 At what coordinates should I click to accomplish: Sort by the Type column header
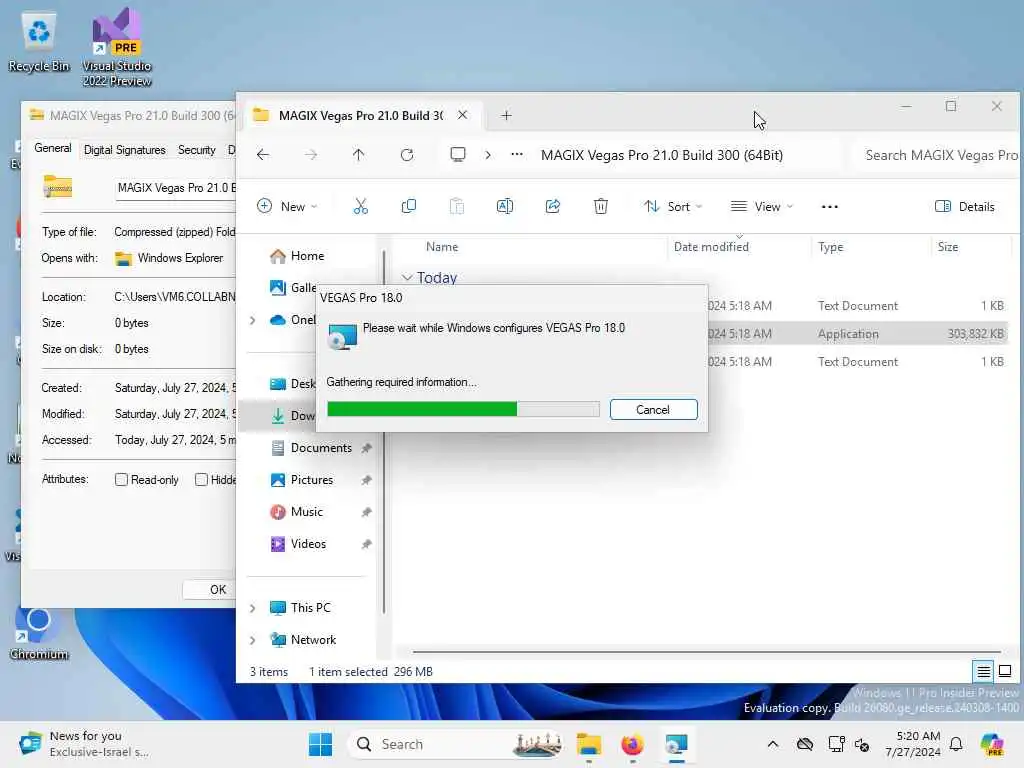831,247
